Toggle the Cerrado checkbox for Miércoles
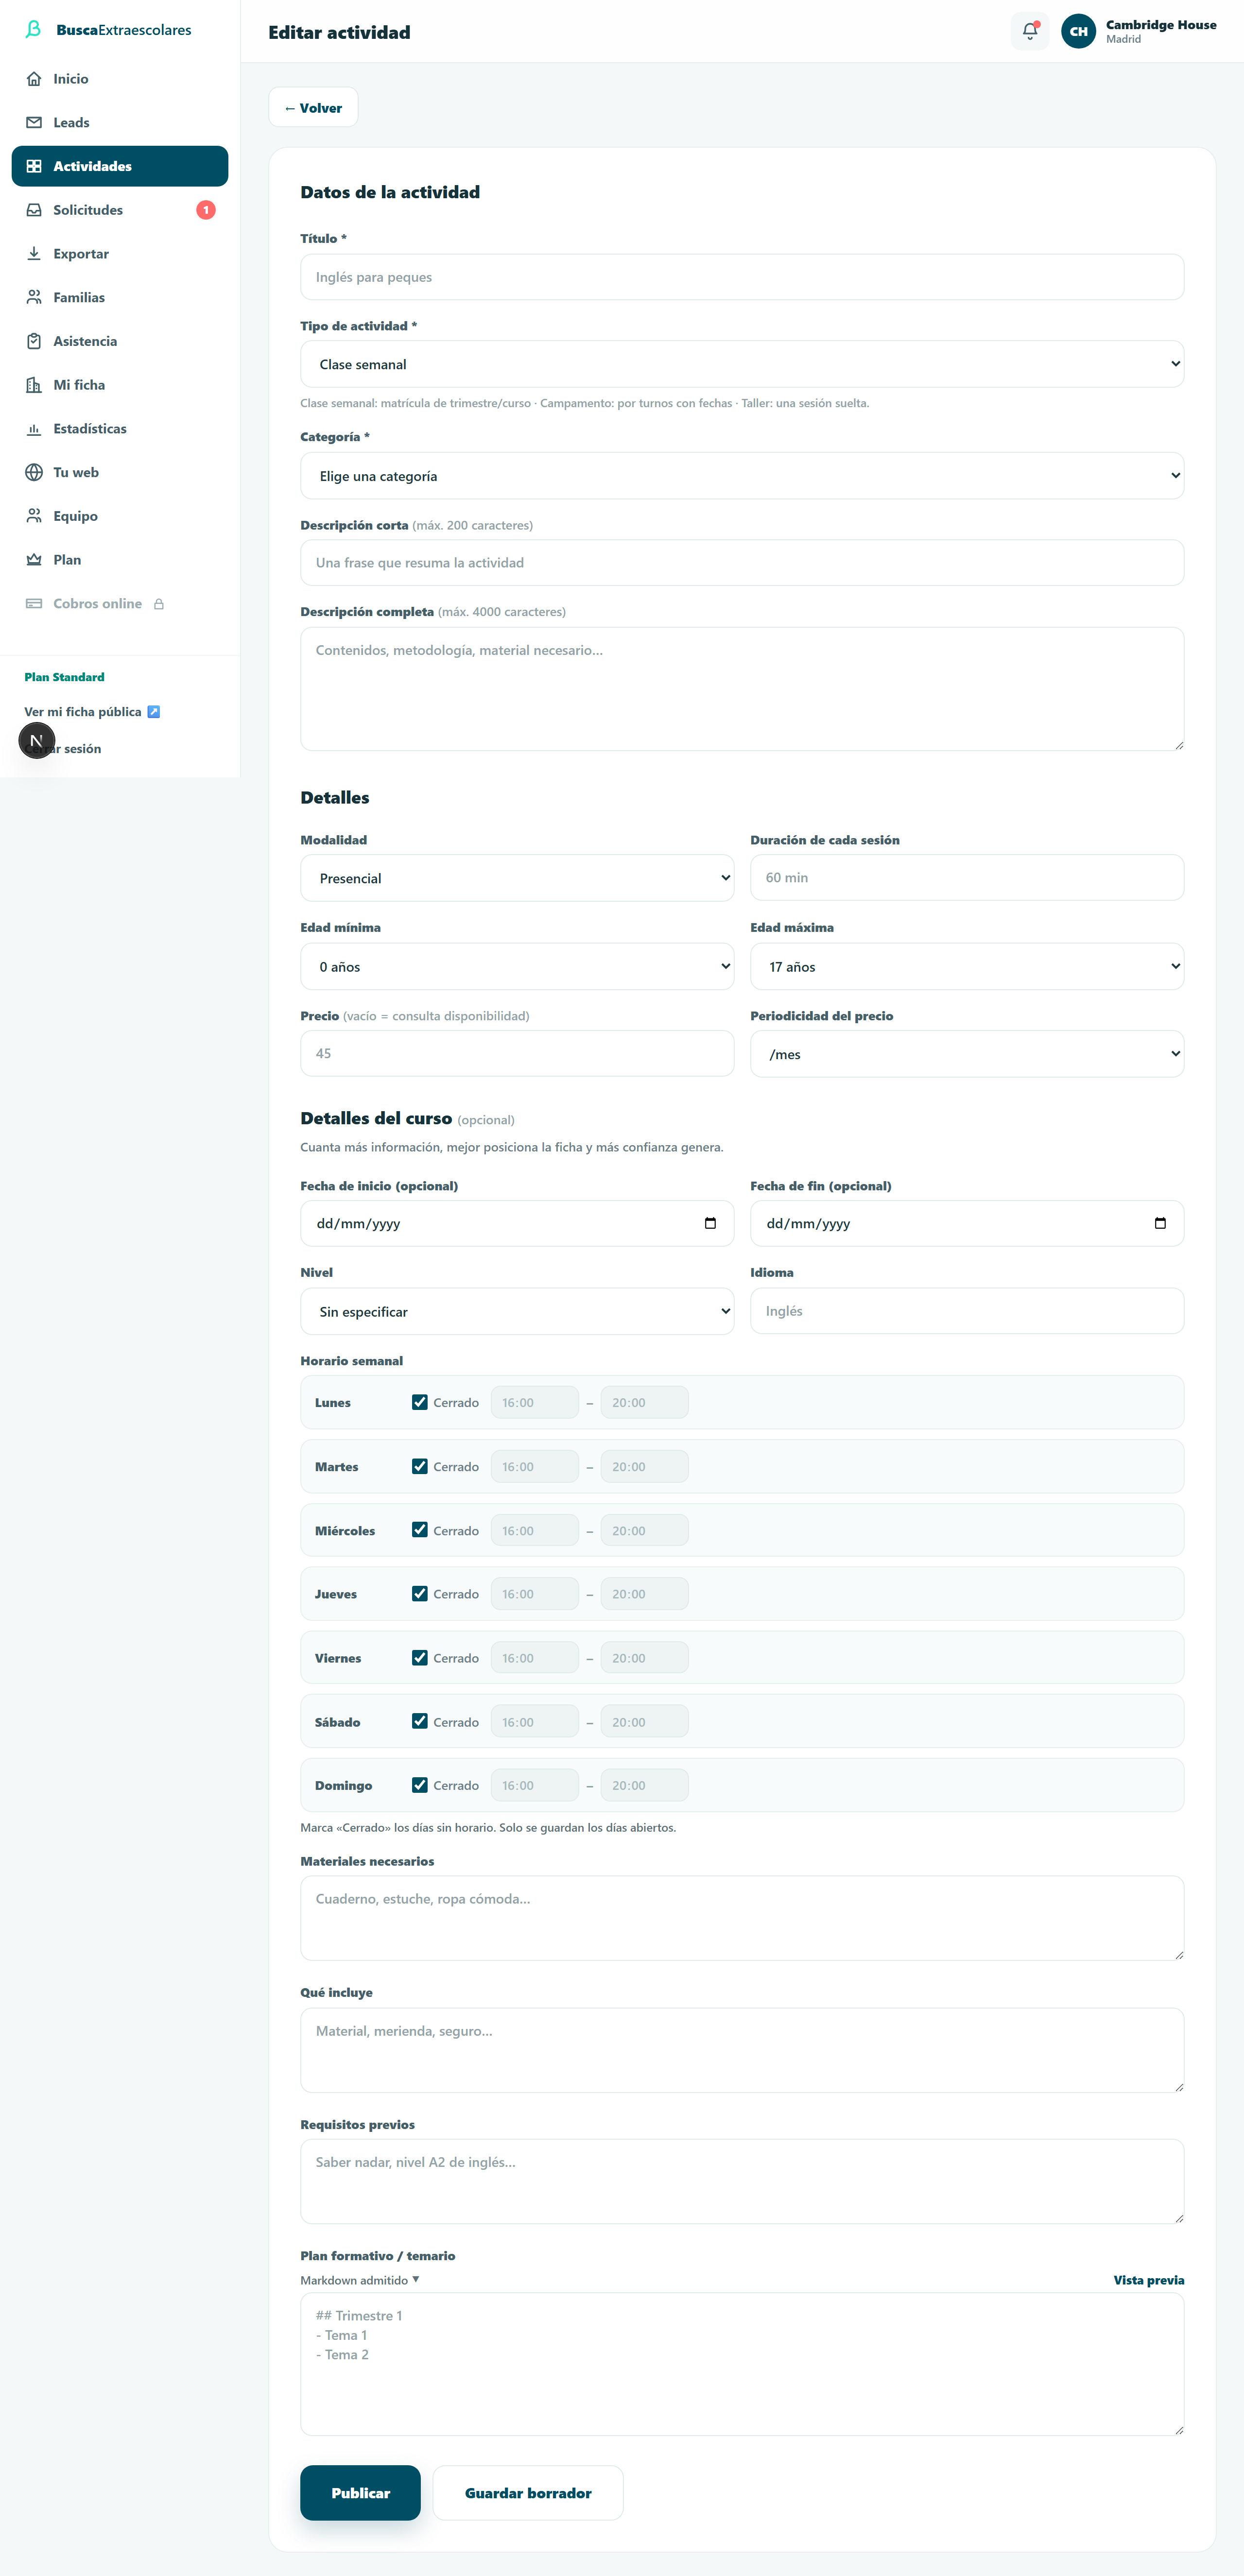 (x=420, y=1530)
